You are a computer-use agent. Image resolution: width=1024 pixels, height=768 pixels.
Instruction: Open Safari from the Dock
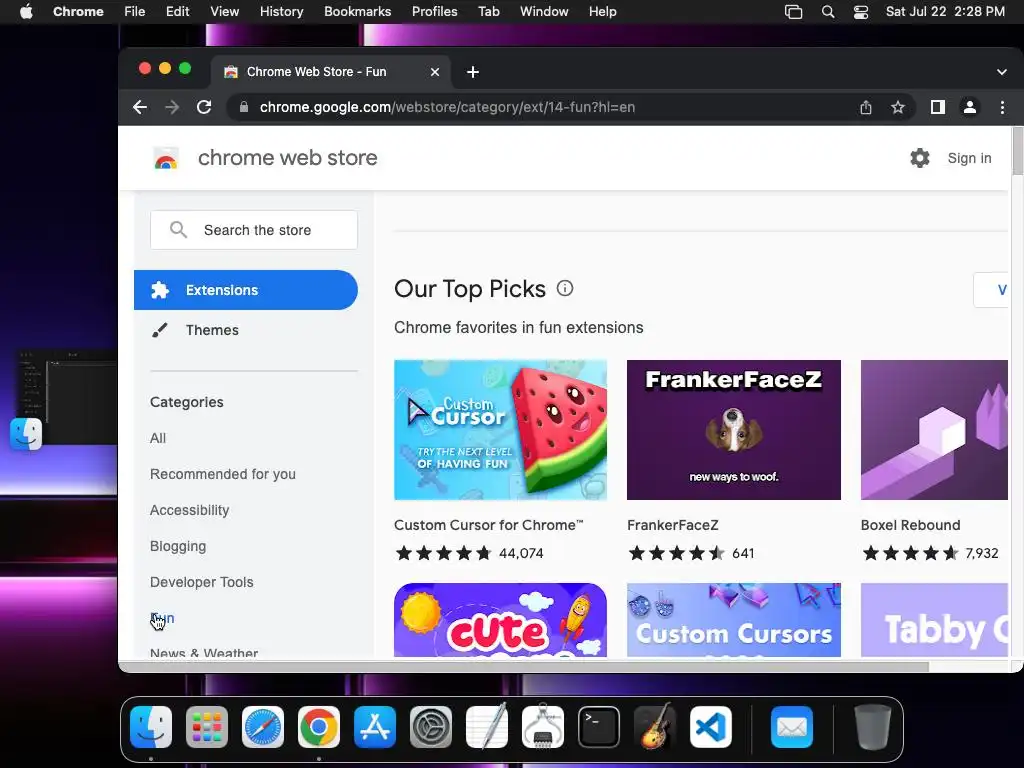[x=263, y=727]
